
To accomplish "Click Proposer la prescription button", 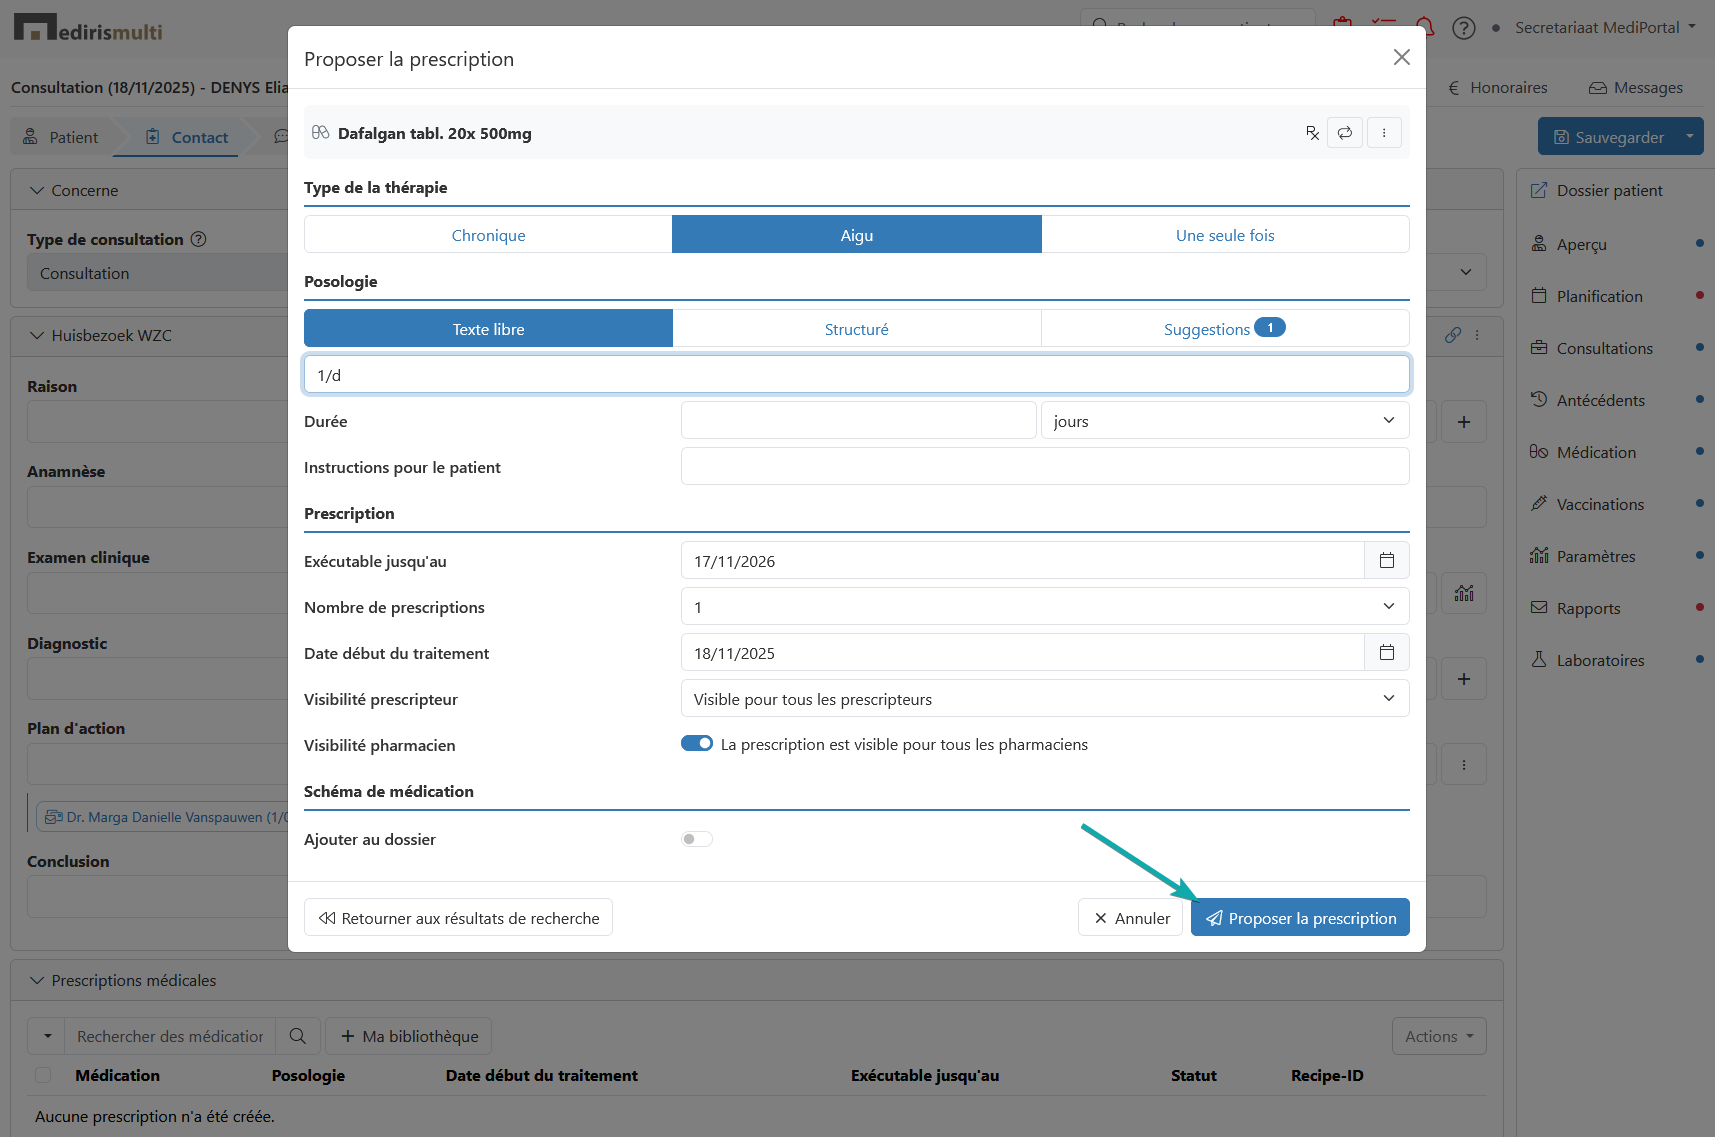I will click(x=1300, y=918).
